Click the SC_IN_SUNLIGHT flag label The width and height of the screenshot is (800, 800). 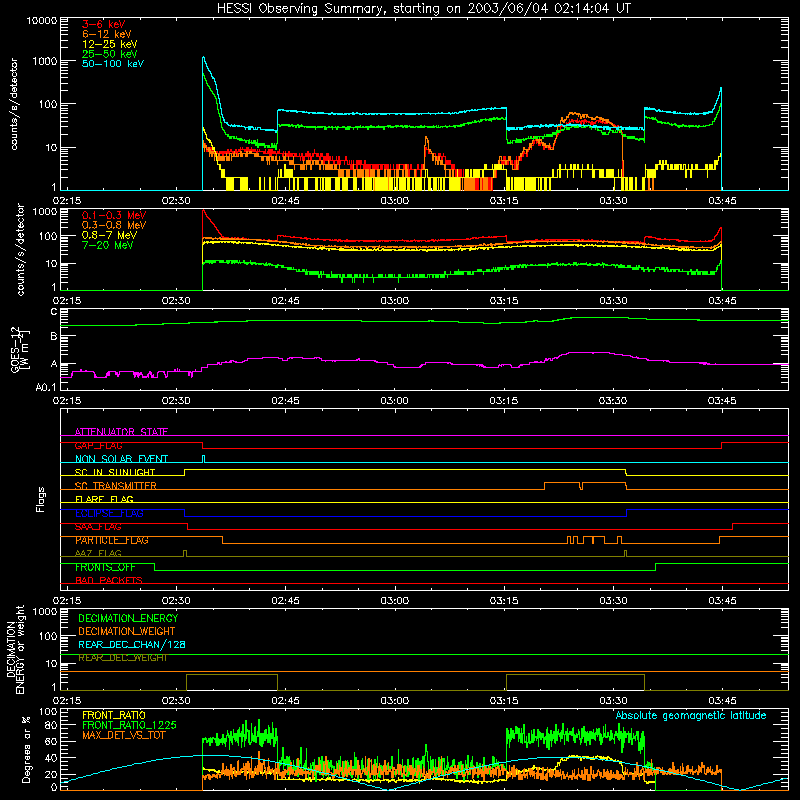click(x=115, y=472)
